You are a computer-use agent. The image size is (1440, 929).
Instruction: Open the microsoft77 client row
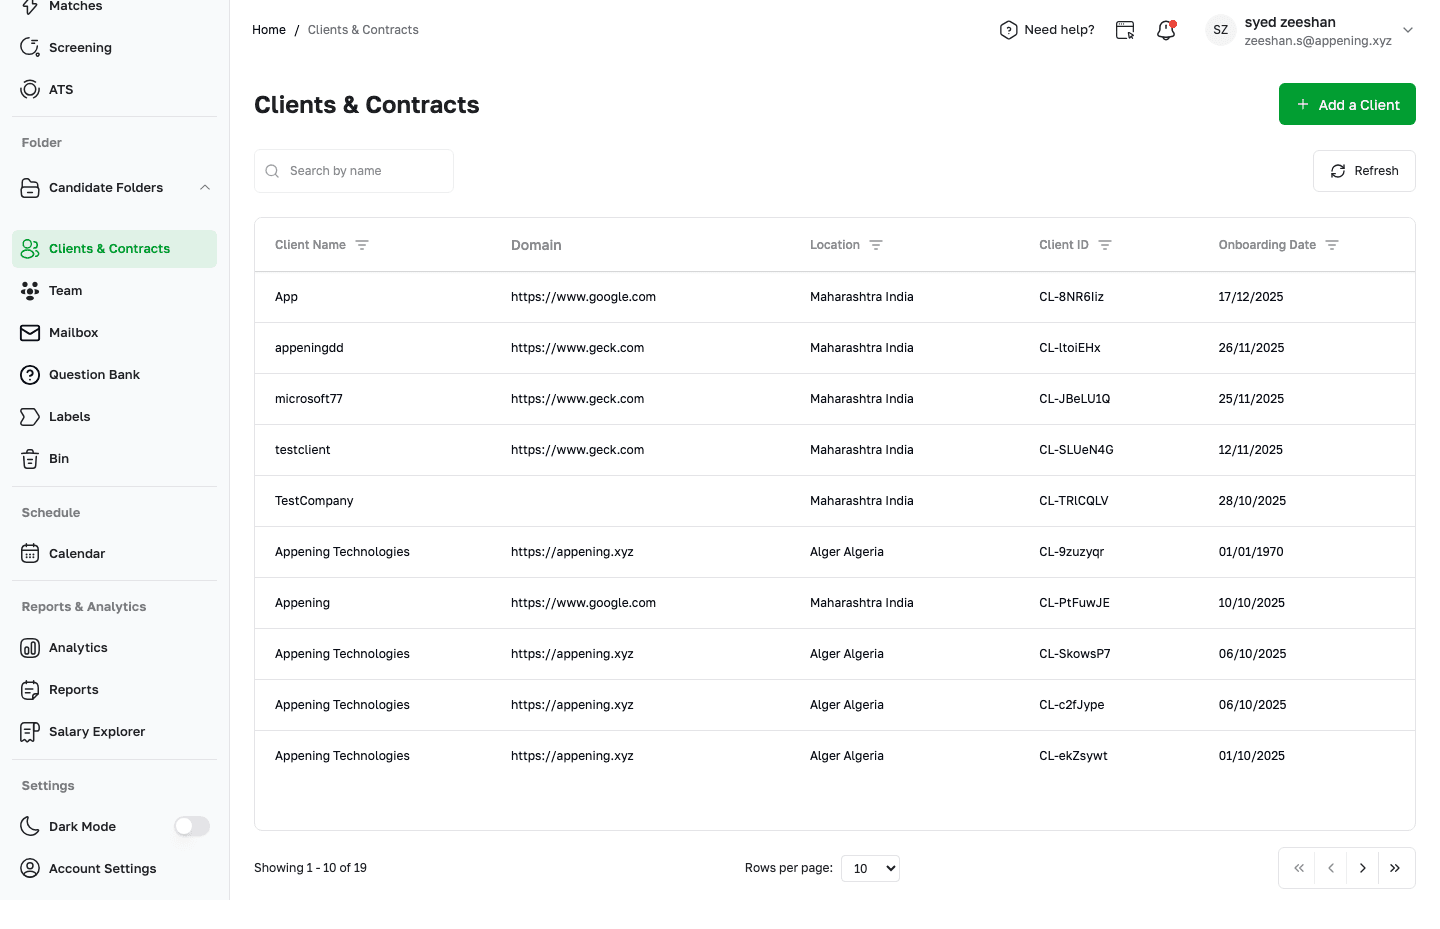coord(835,399)
